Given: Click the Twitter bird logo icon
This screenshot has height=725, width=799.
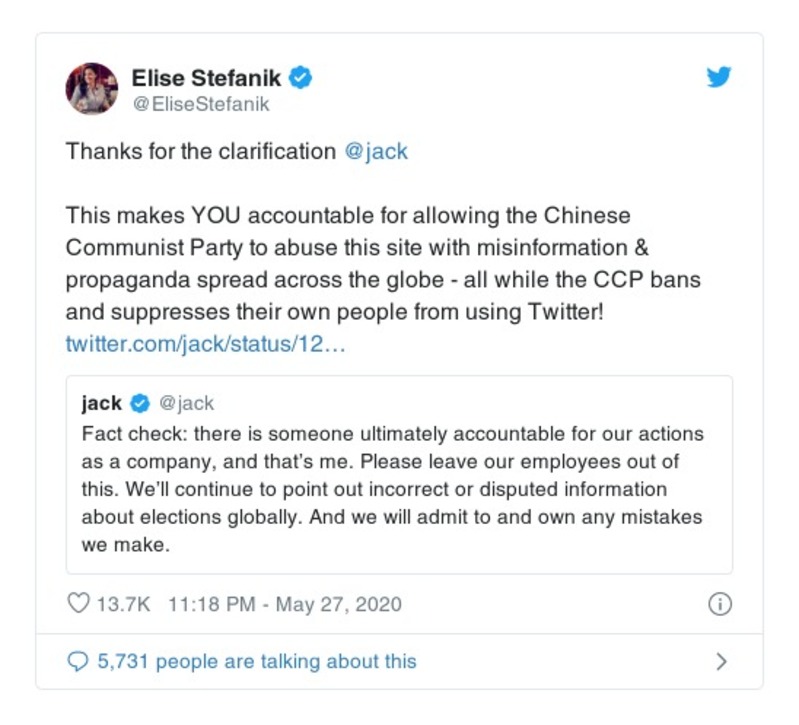Looking at the screenshot, I should (x=719, y=79).
